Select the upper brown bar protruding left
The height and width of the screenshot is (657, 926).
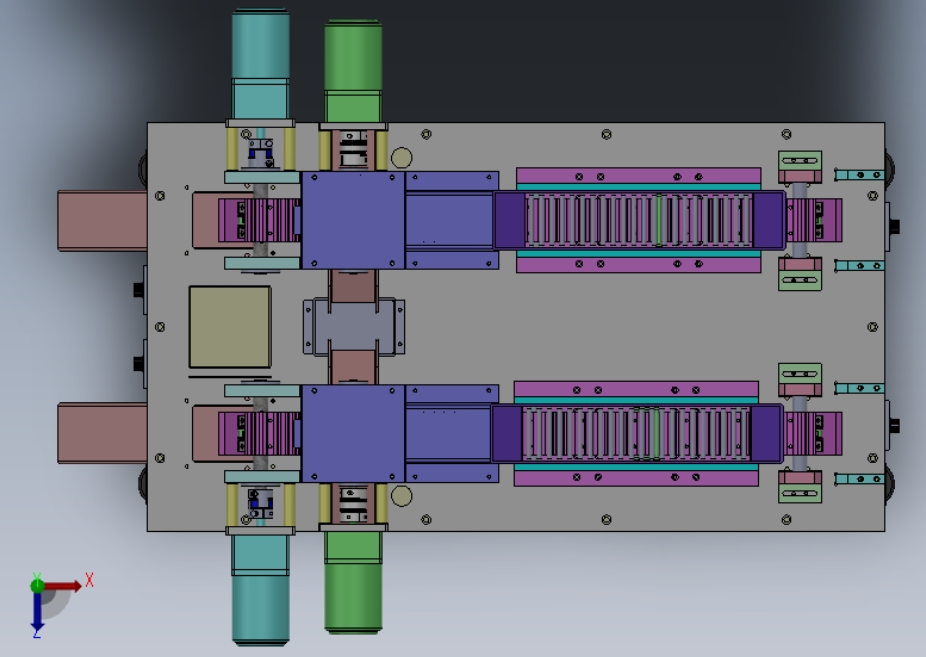click(102, 221)
